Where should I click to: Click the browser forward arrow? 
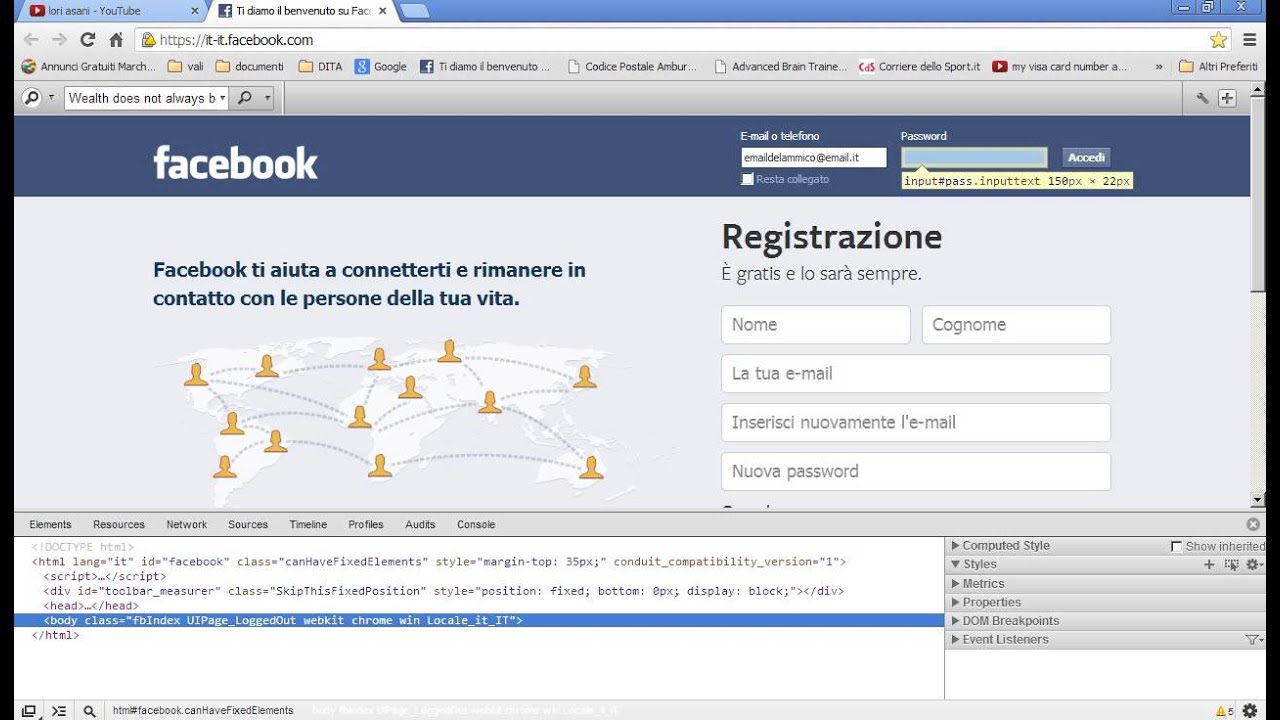[59, 40]
